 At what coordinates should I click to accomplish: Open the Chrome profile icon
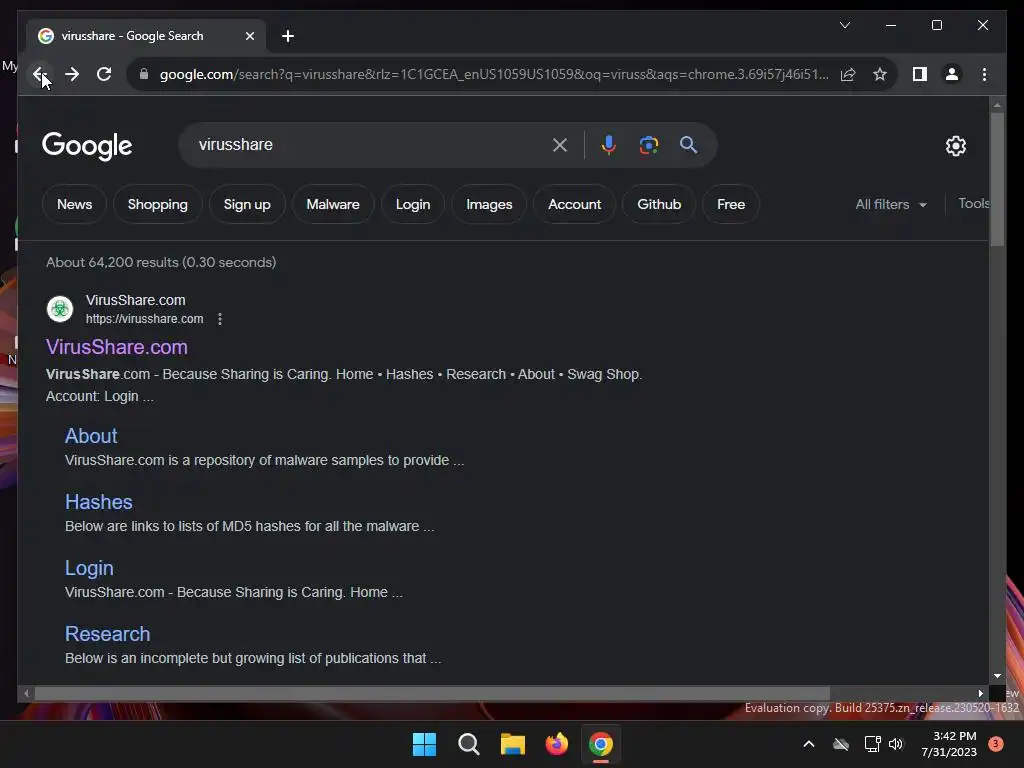point(952,74)
